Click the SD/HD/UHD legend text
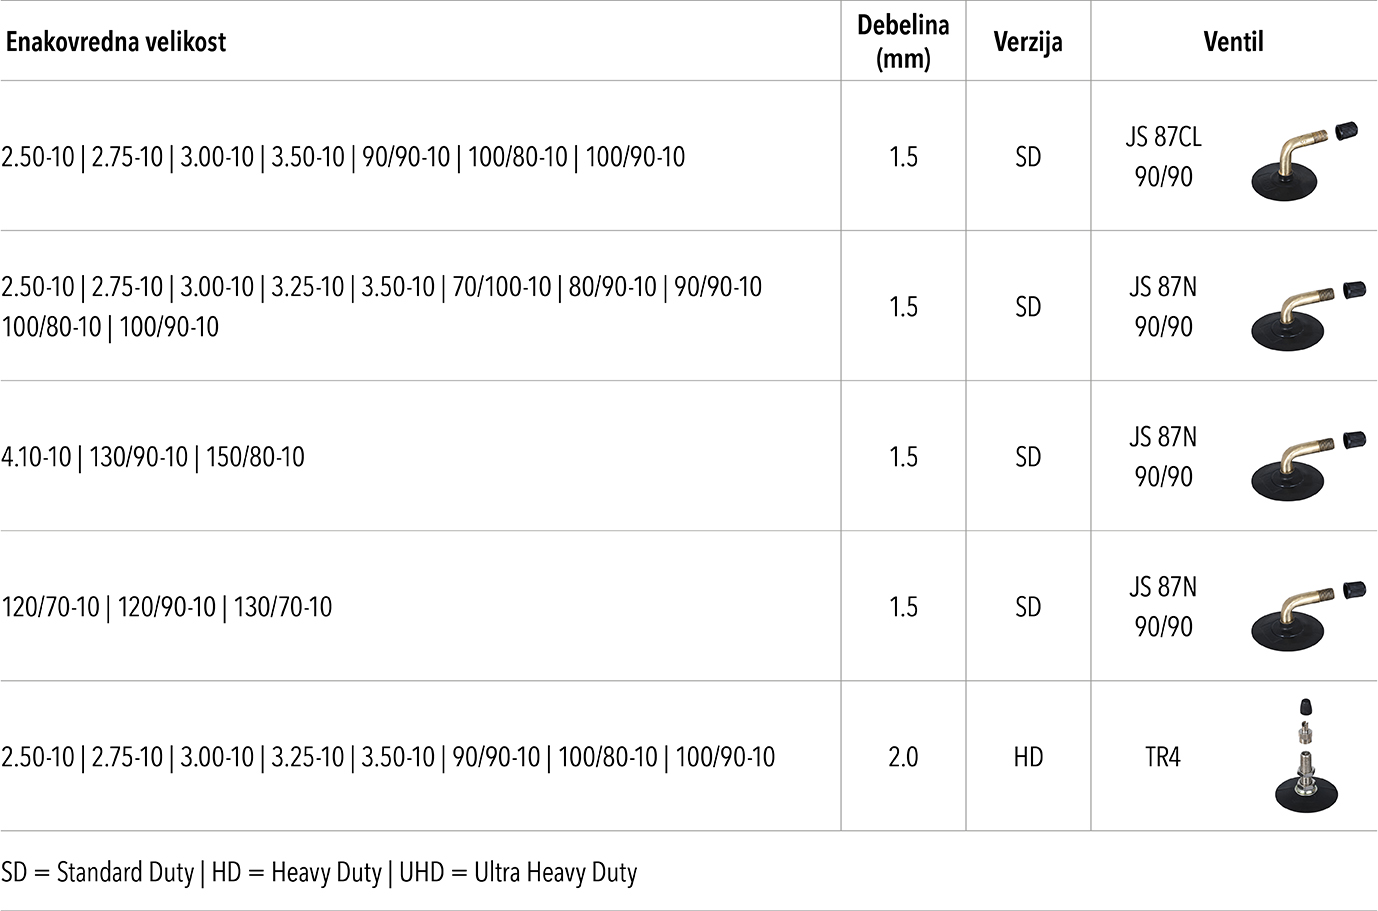The height and width of the screenshot is (911, 1378). click(x=319, y=873)
